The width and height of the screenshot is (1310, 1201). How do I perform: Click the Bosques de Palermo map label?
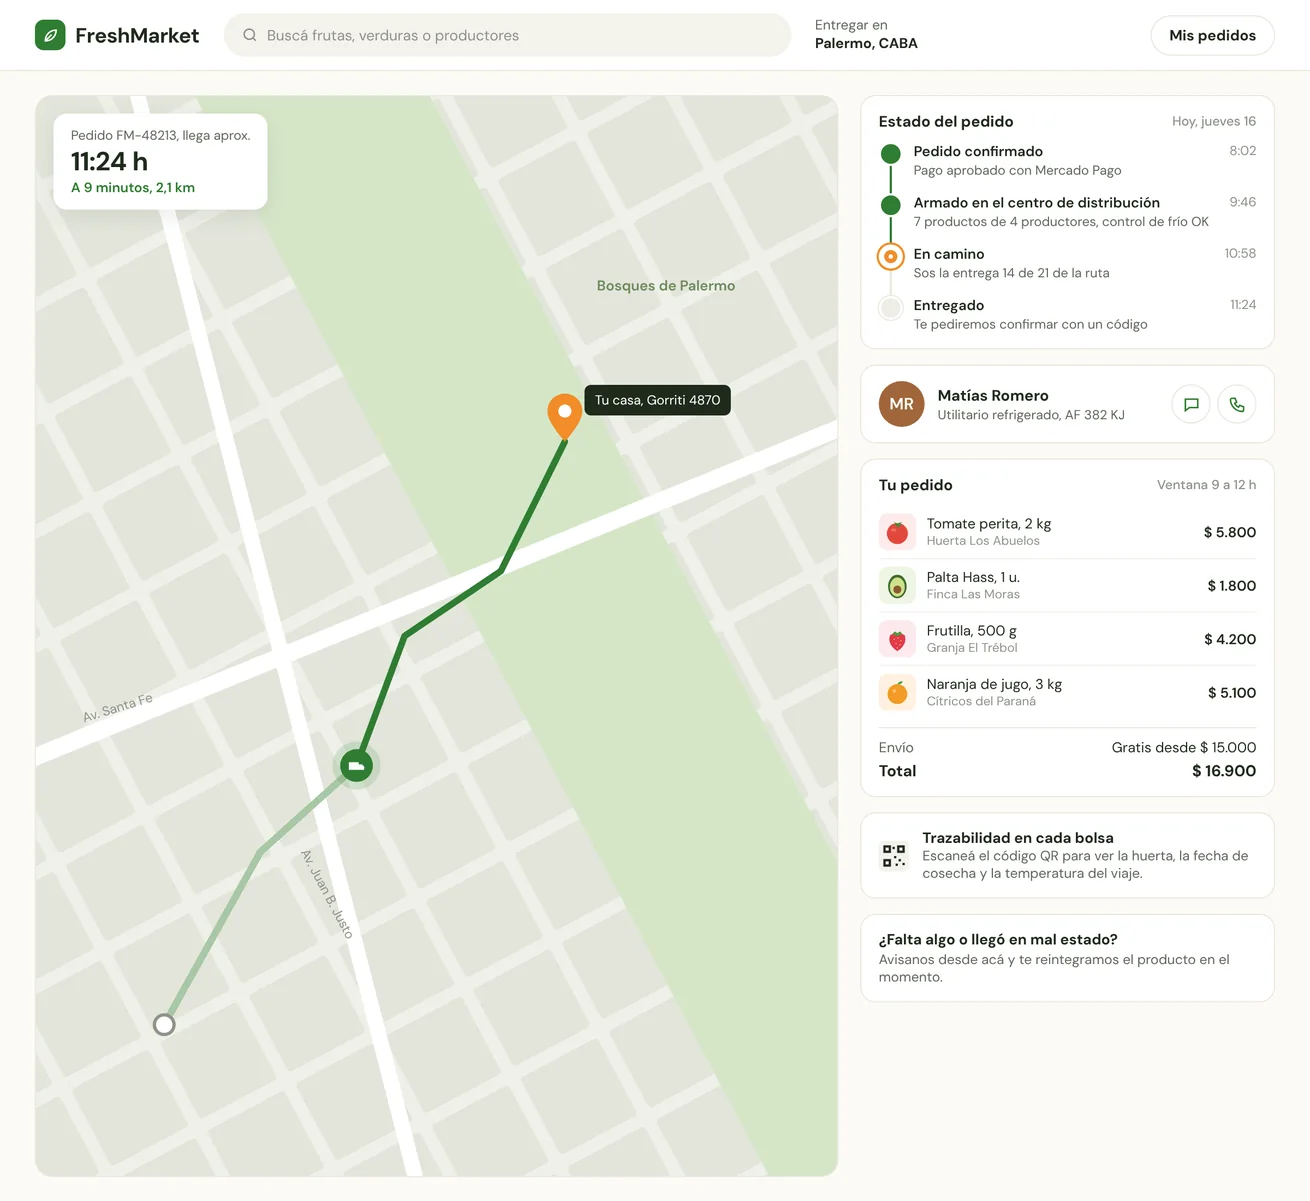[x=666, y=286]
